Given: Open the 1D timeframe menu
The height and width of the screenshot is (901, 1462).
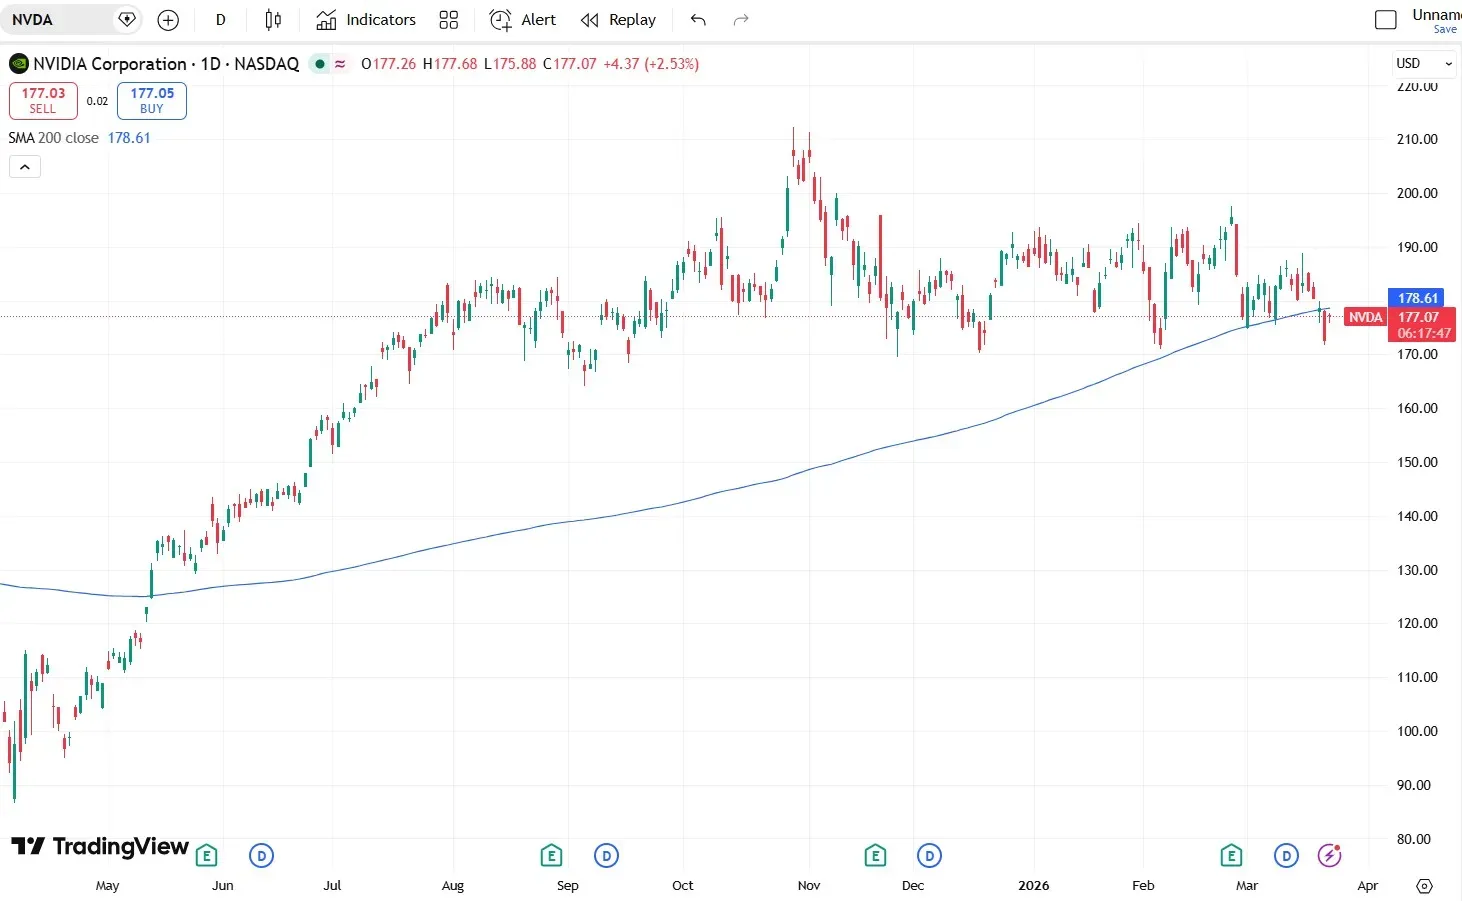Looking at the screenshot, I should point(220,19).
